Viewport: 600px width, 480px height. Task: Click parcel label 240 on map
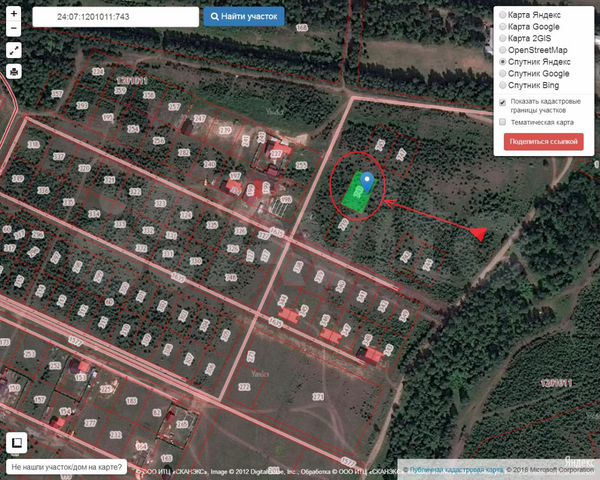click(x=209, y=164)
